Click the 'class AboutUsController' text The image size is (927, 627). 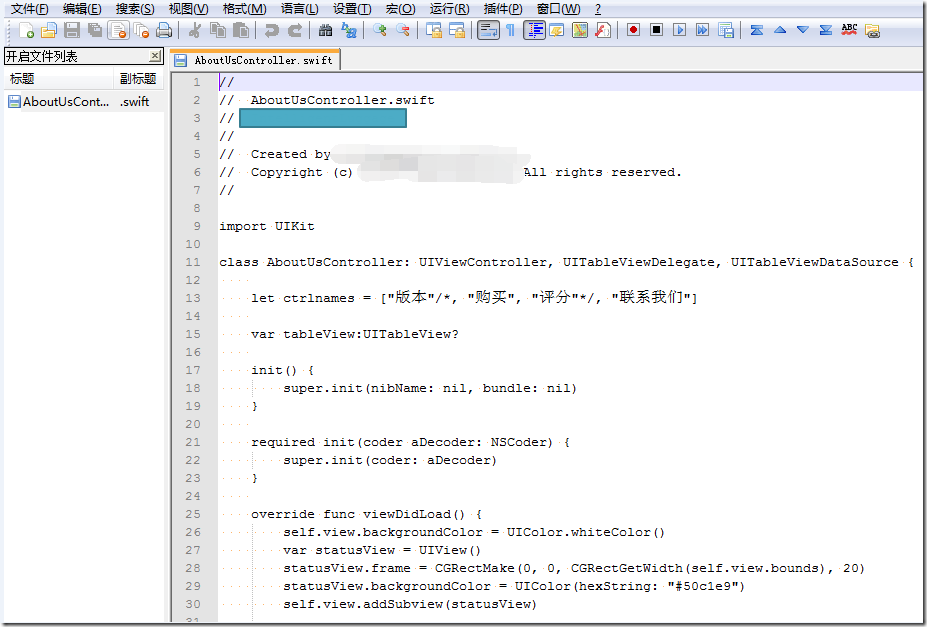click(314, 262)
